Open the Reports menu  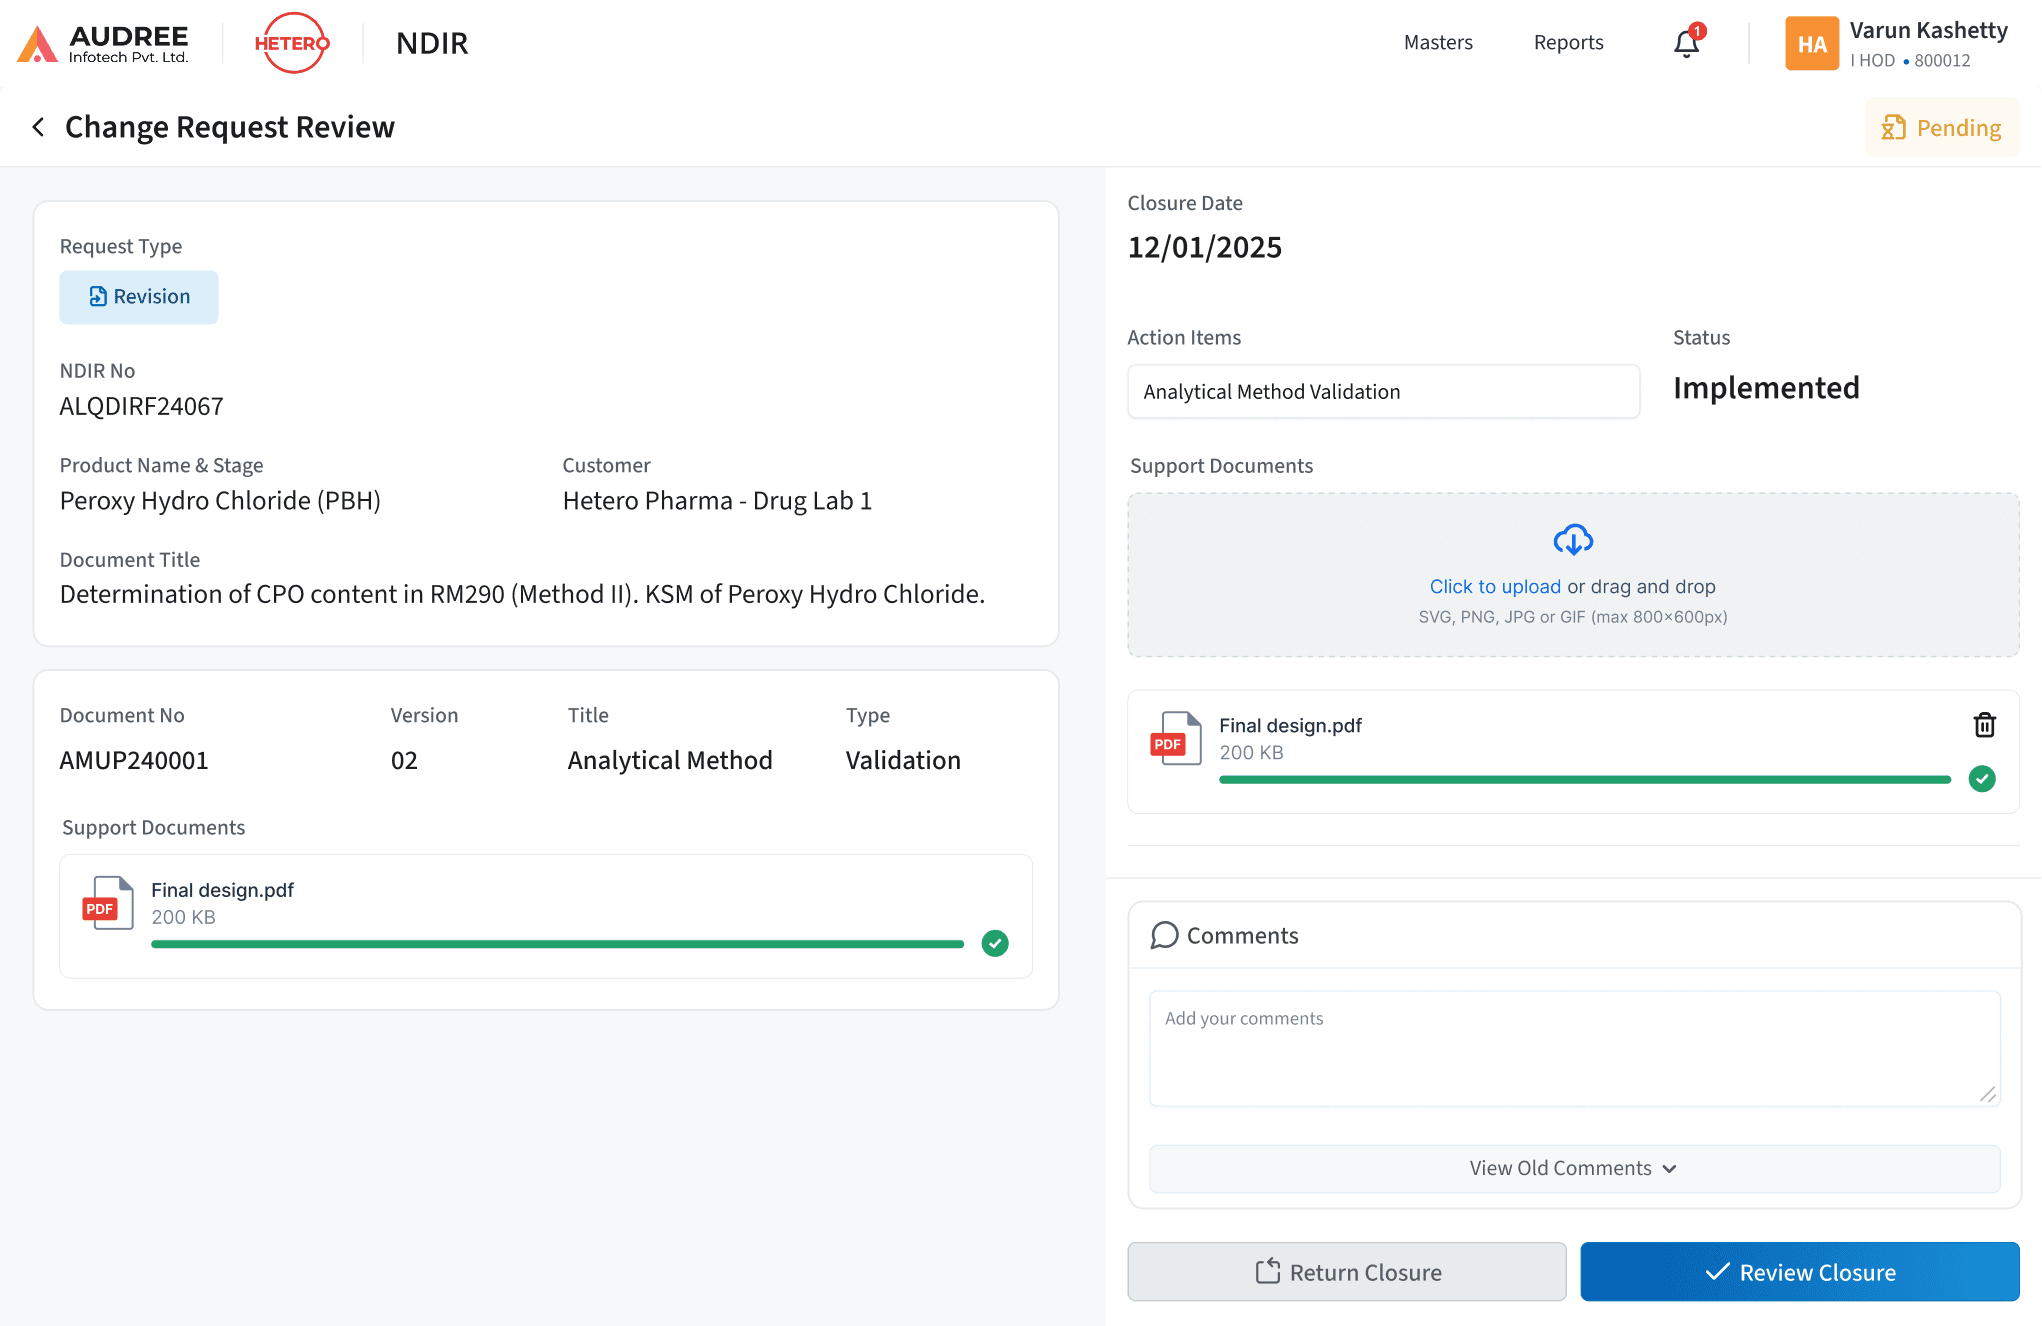click(x=1568, y=43)
